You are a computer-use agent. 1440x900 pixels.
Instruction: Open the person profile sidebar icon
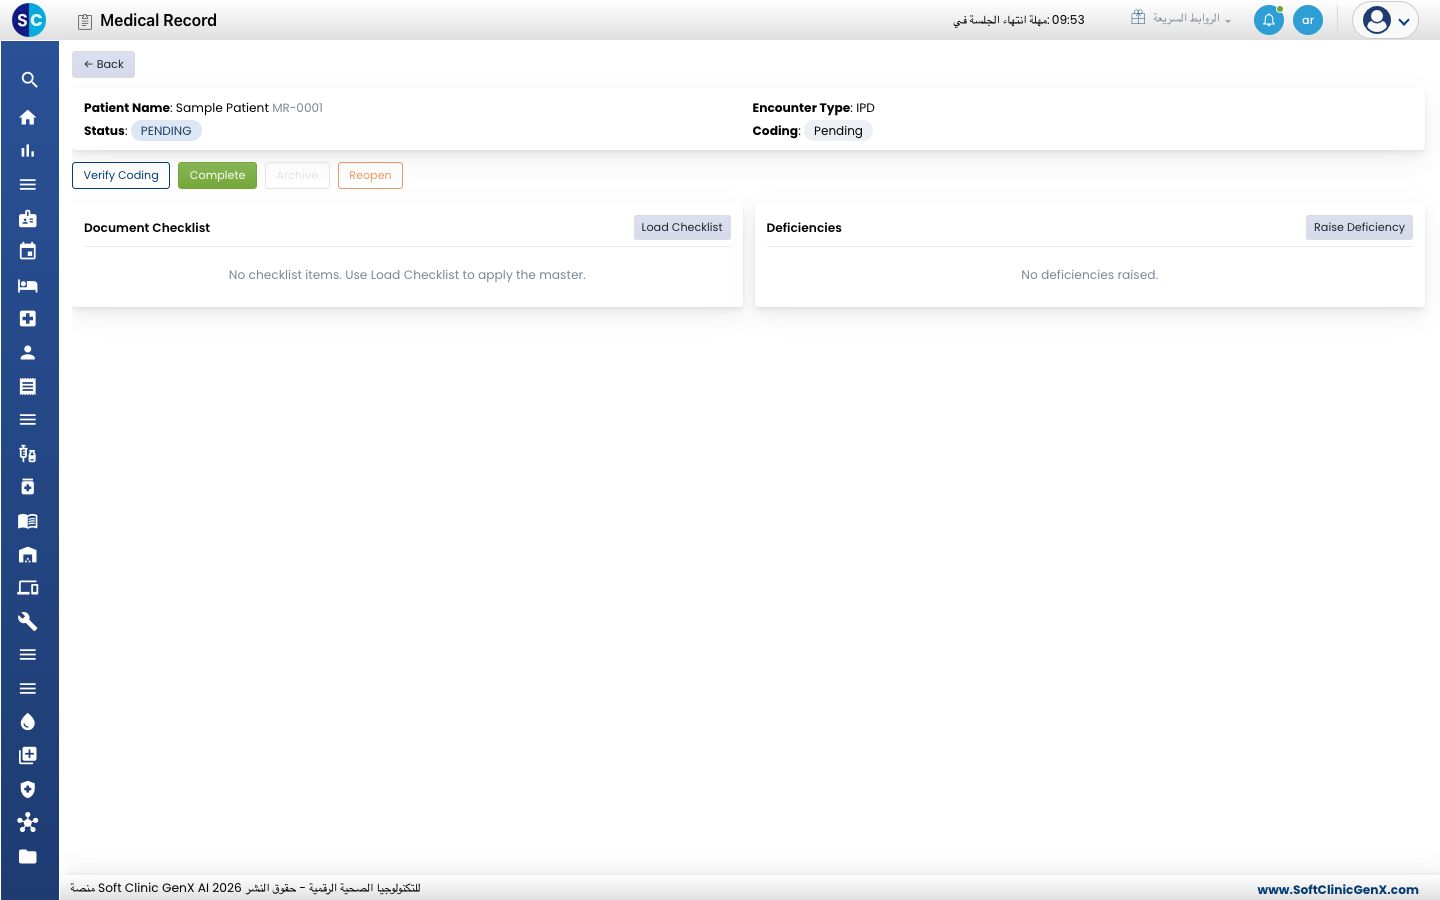(28, 353)
